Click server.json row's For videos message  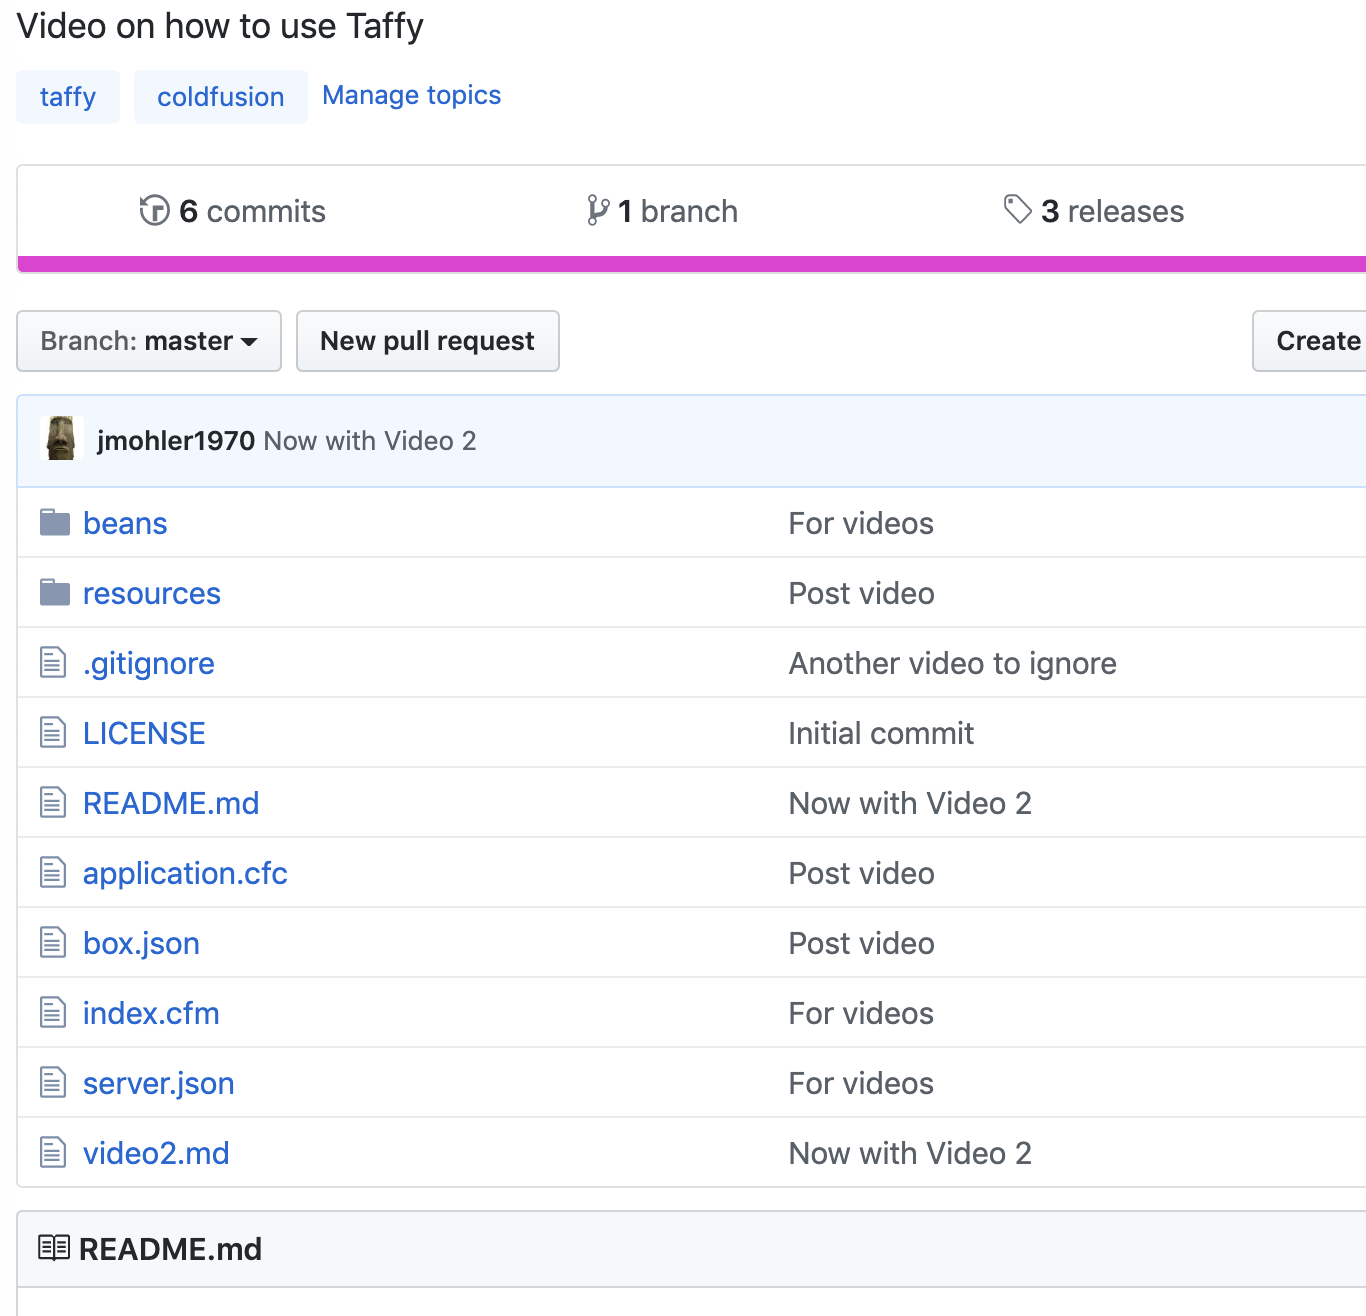click(x=861, y=1083)
